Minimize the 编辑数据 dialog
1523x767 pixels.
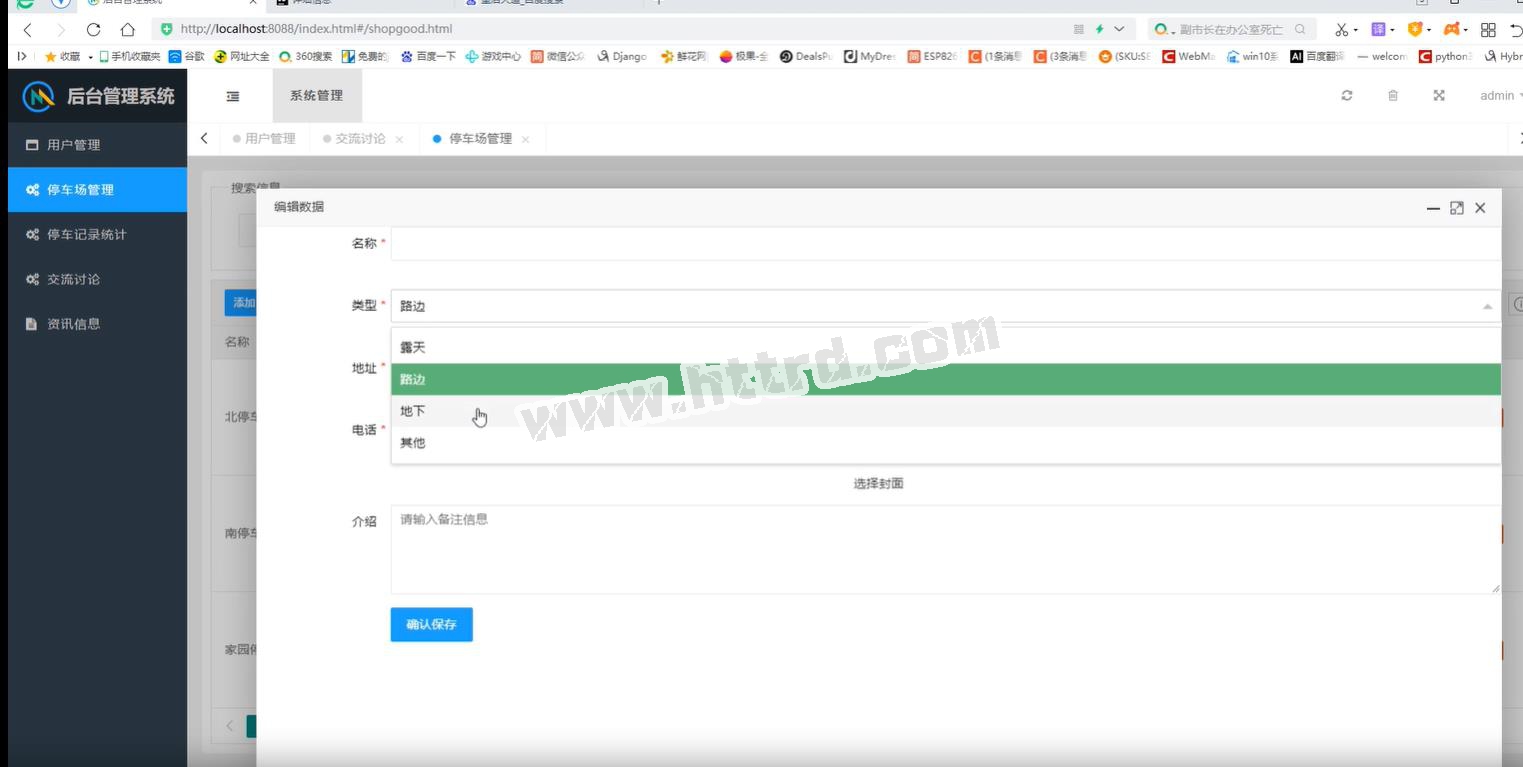pyautogui.click(x=1433, y=208)
